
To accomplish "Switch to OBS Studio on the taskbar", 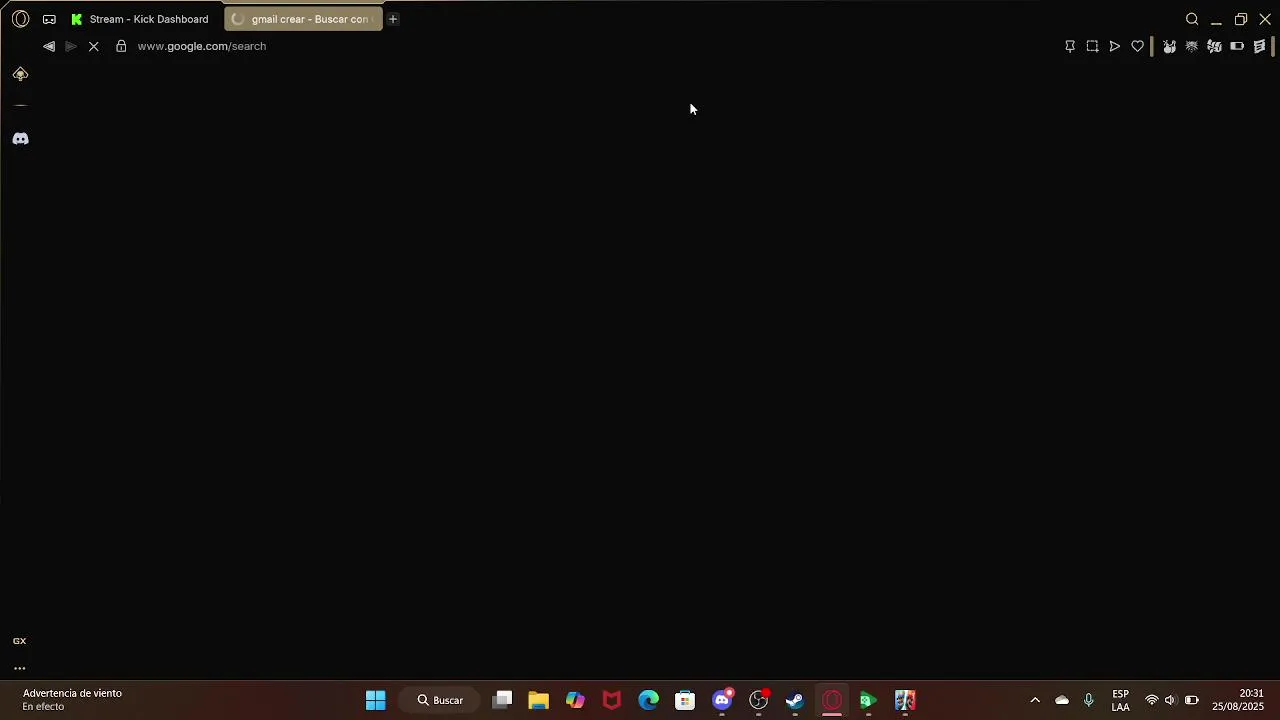I will coord(759,700).
